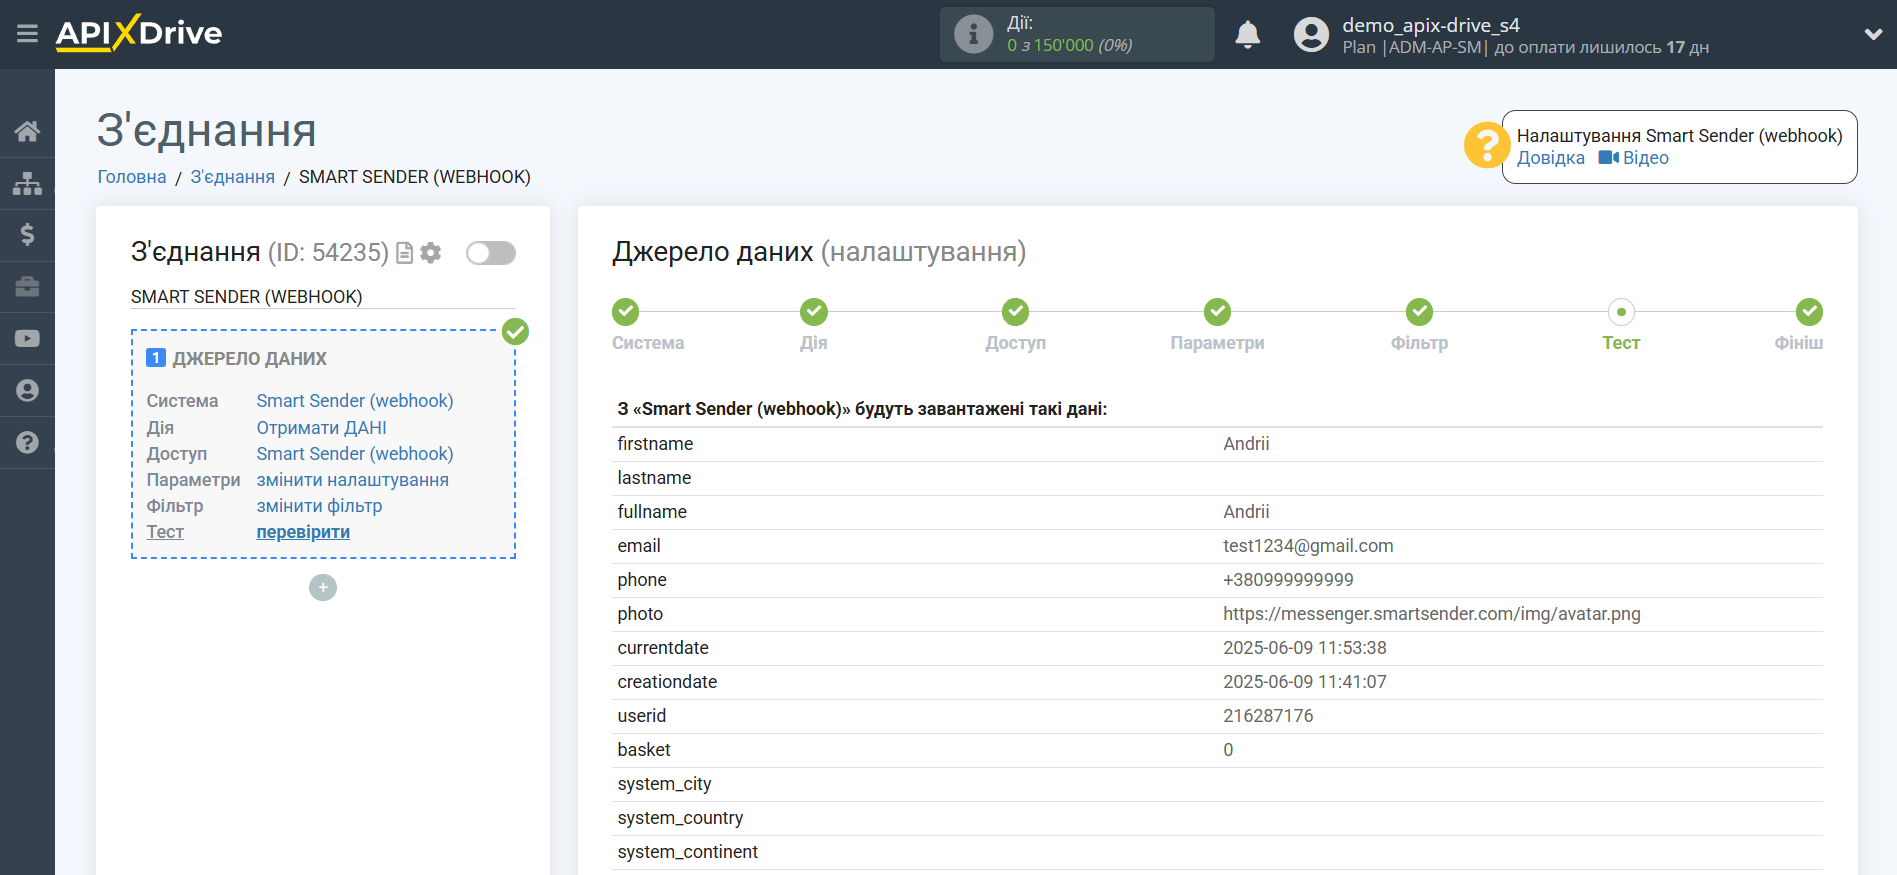Image resolution: width=1897 pixels, height=875 pixels.
Task: Click the ДЖЕРЕЛО ДАНИХ block header
Action: (249, 359)
